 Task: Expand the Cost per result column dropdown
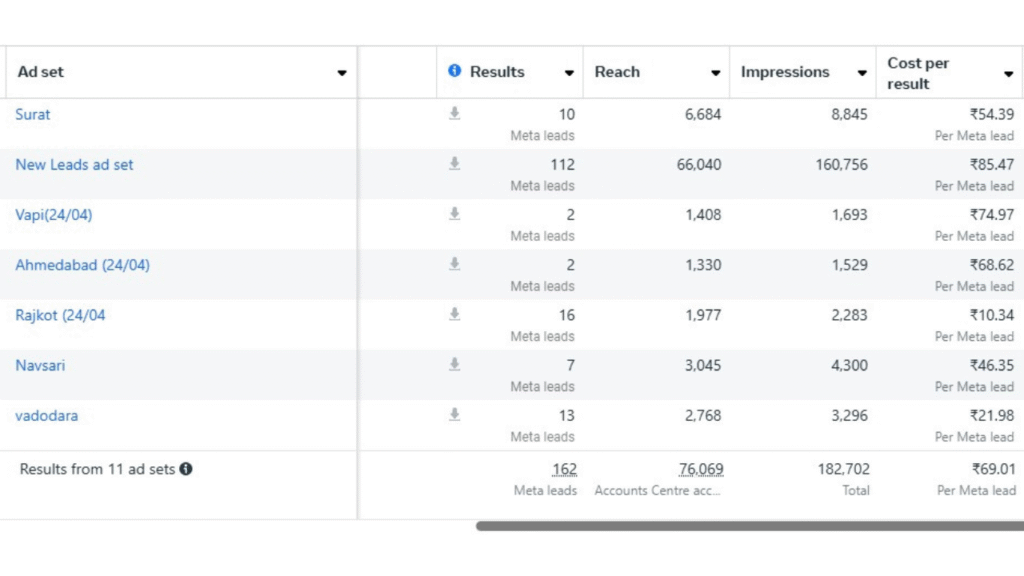point(1008,74)
